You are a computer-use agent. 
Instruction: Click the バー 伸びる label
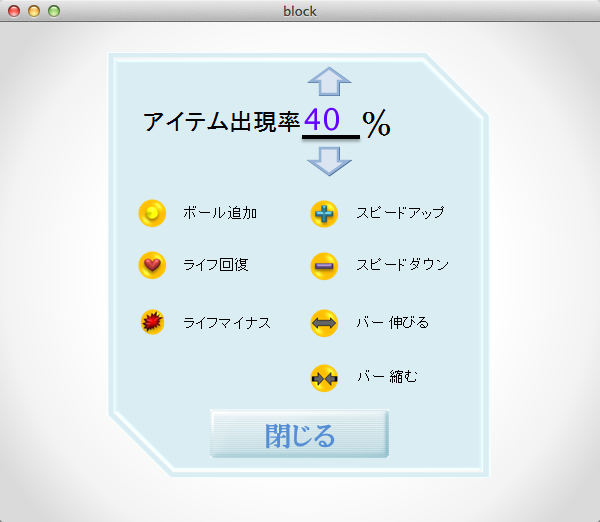[393, 322]
